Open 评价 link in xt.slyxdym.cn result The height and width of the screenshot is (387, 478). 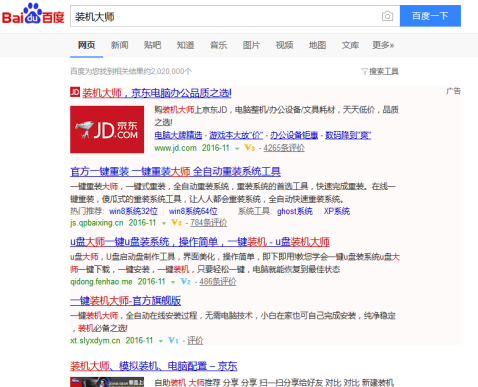tap(195, 340)
